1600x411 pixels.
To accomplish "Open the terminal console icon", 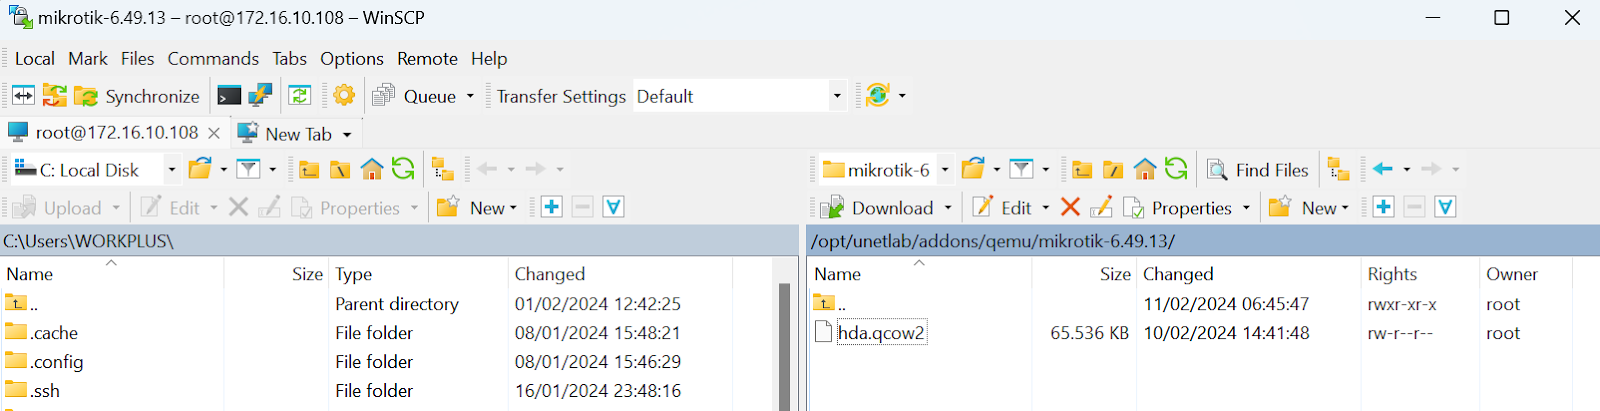I will click(229, 96).
